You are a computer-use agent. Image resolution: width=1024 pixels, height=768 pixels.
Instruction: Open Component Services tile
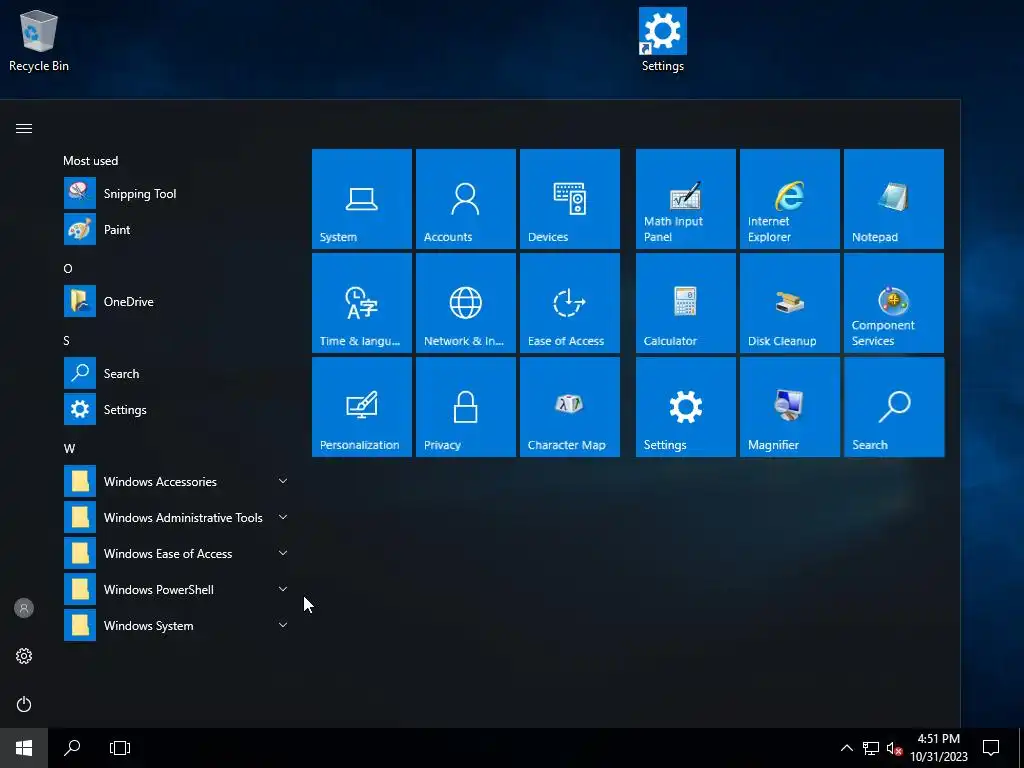pos(893,302)
